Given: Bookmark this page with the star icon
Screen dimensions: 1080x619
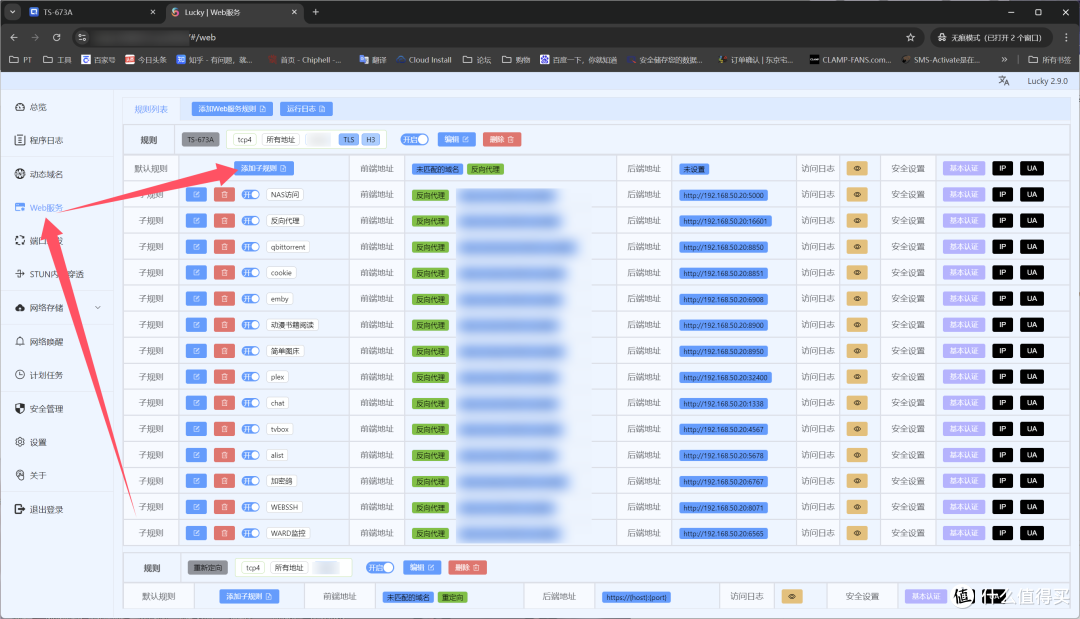Looking at the screenshot, I should click(x=911, y=37).
